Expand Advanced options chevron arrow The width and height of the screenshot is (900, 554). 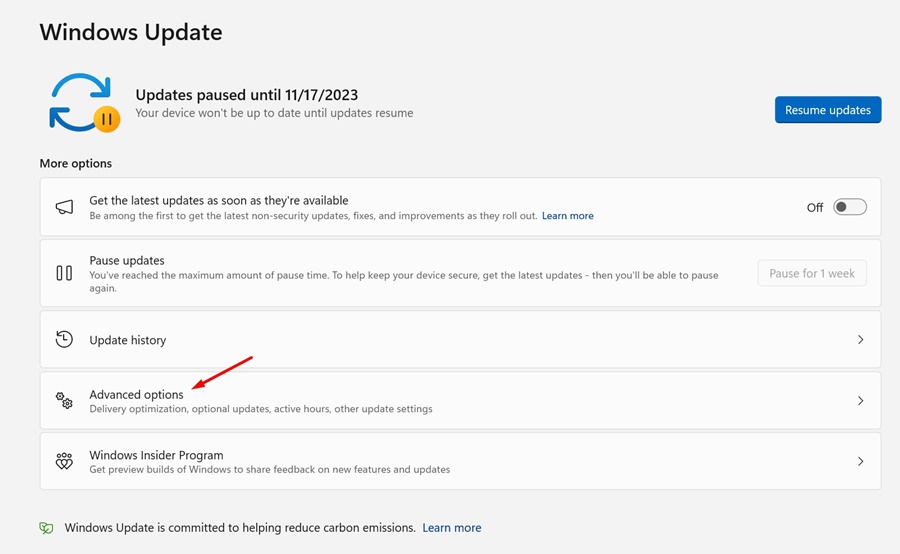(860, 401)
